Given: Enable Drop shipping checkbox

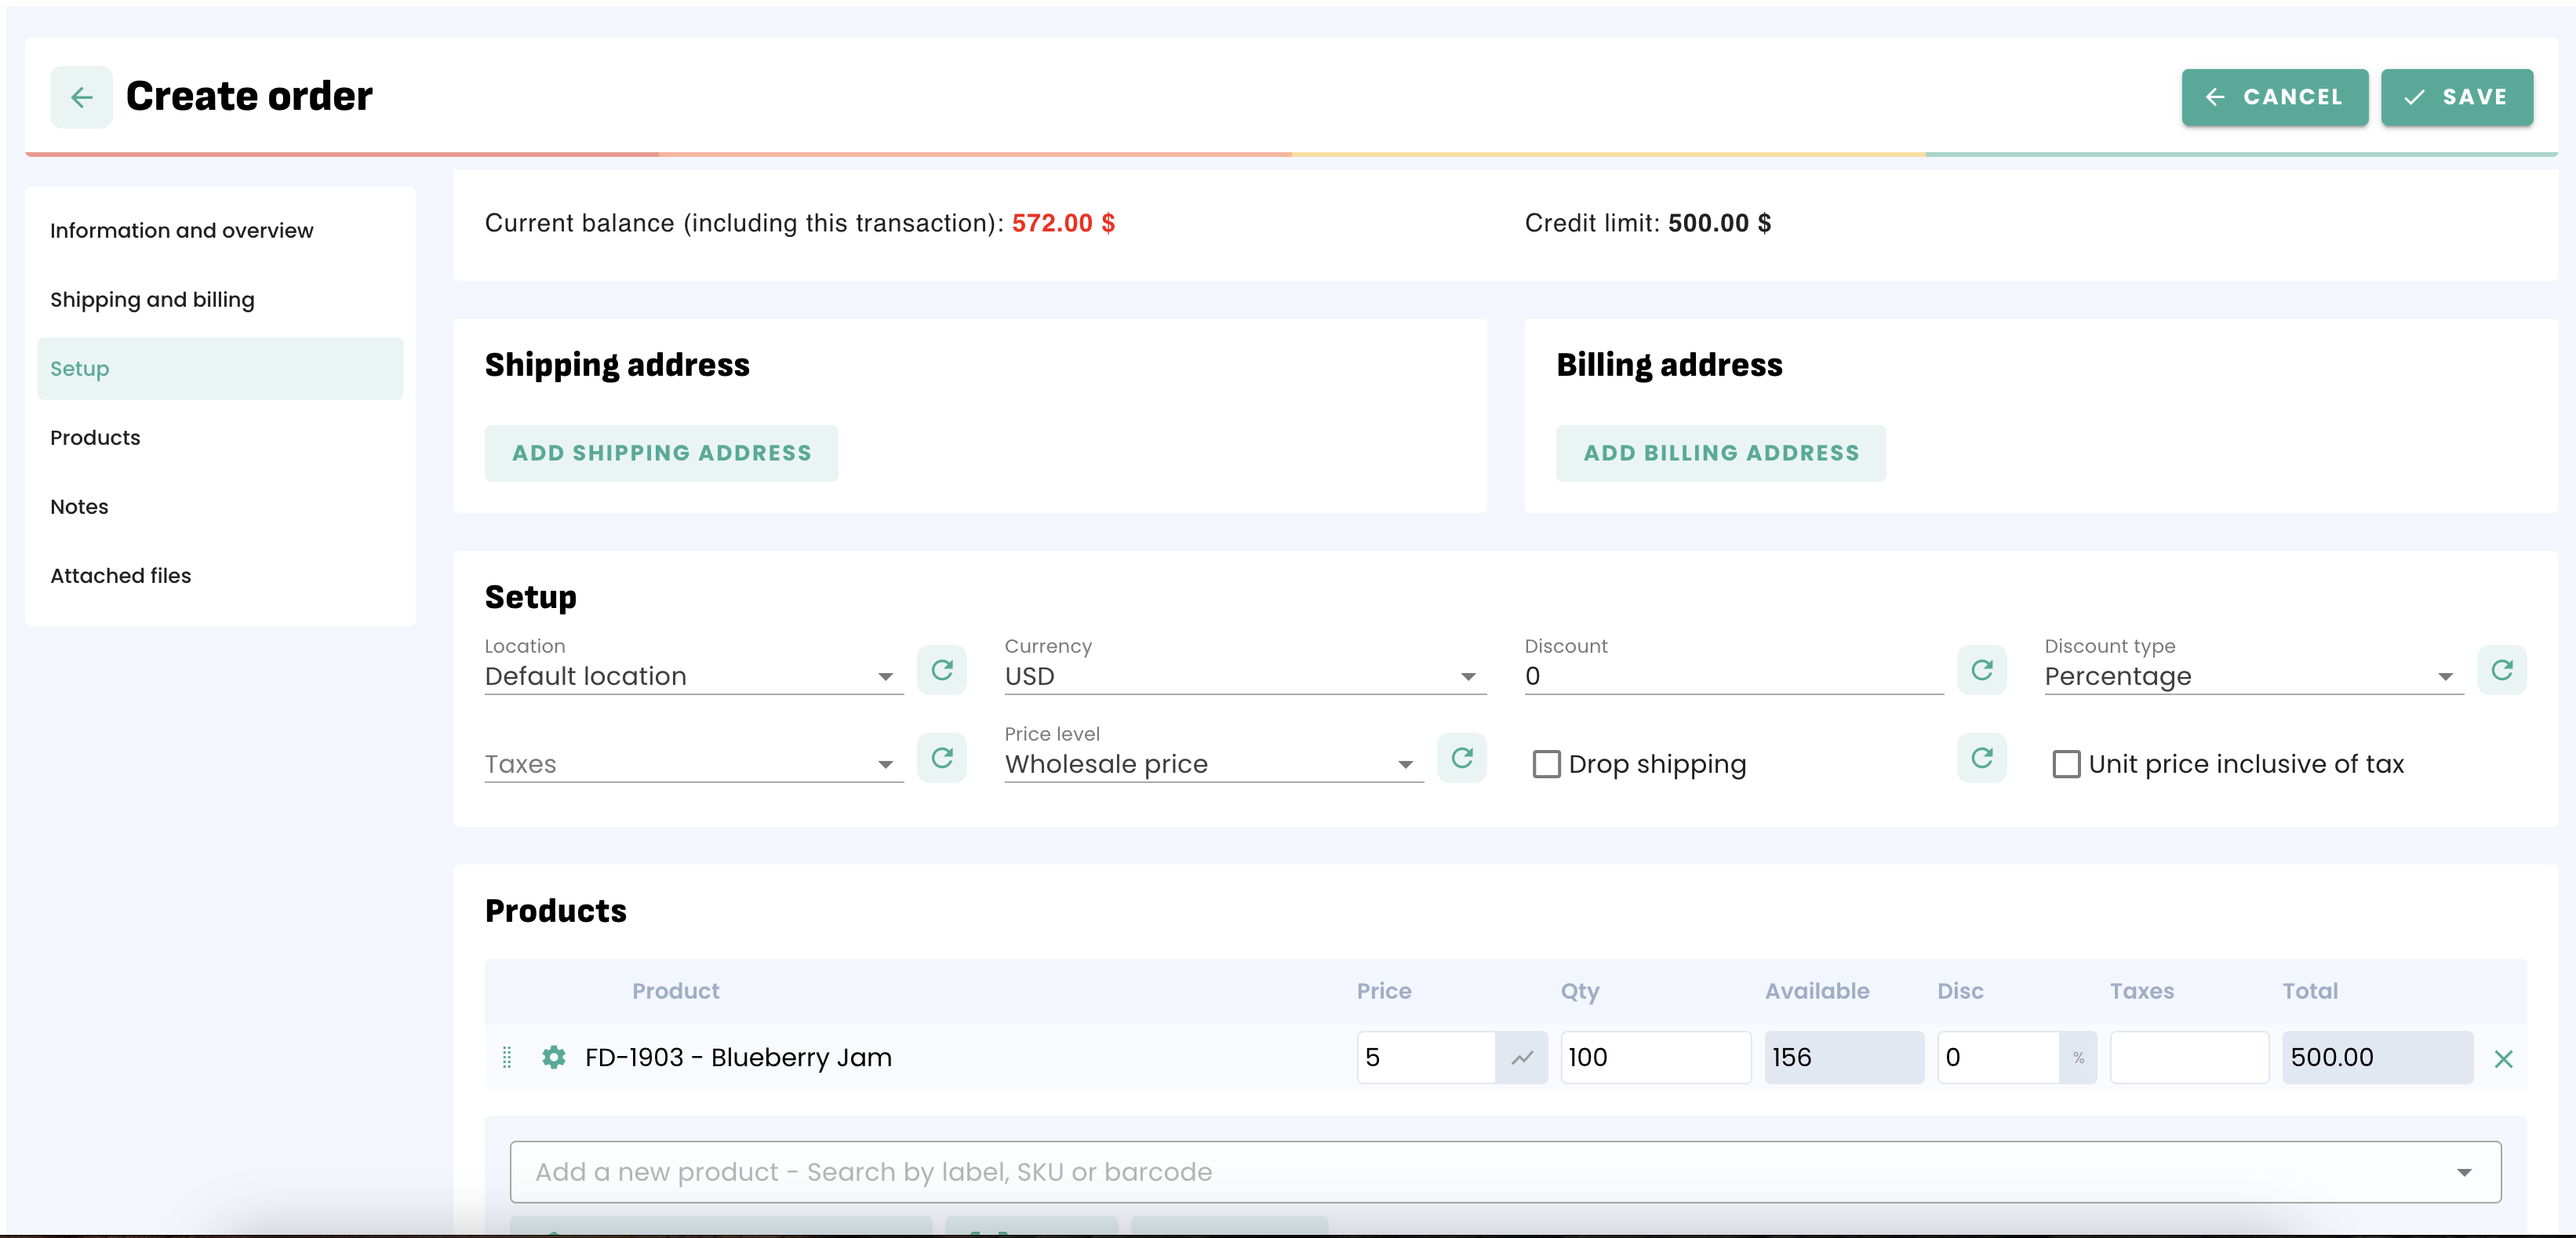Looking at the screenshot, I should click(x=1546, y=764).
